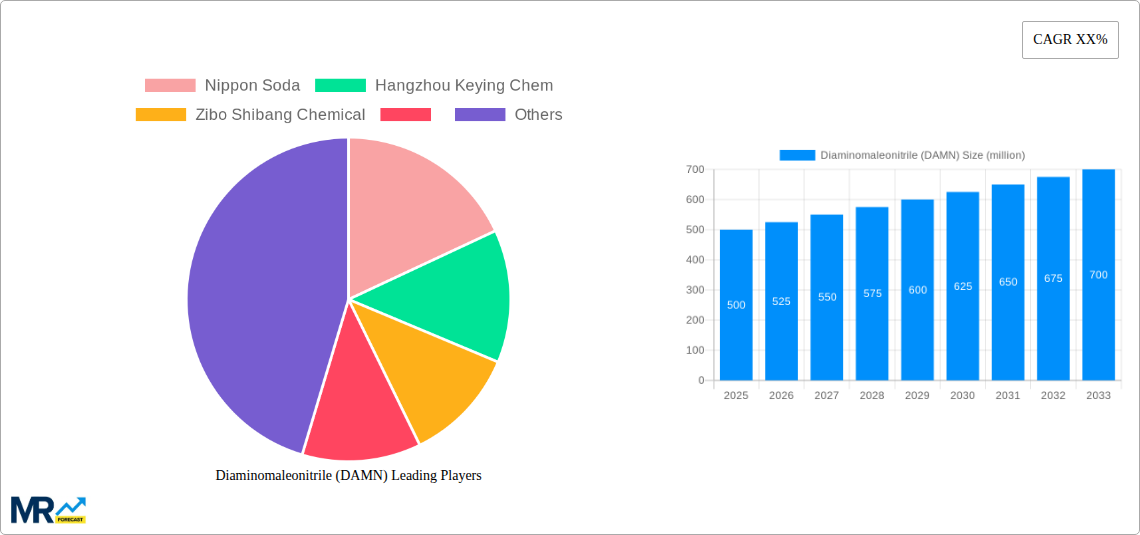1140x535 pixels.
Task: Click the 300 y-axis label
Action: pyautogui.click(x=695, y=290)
